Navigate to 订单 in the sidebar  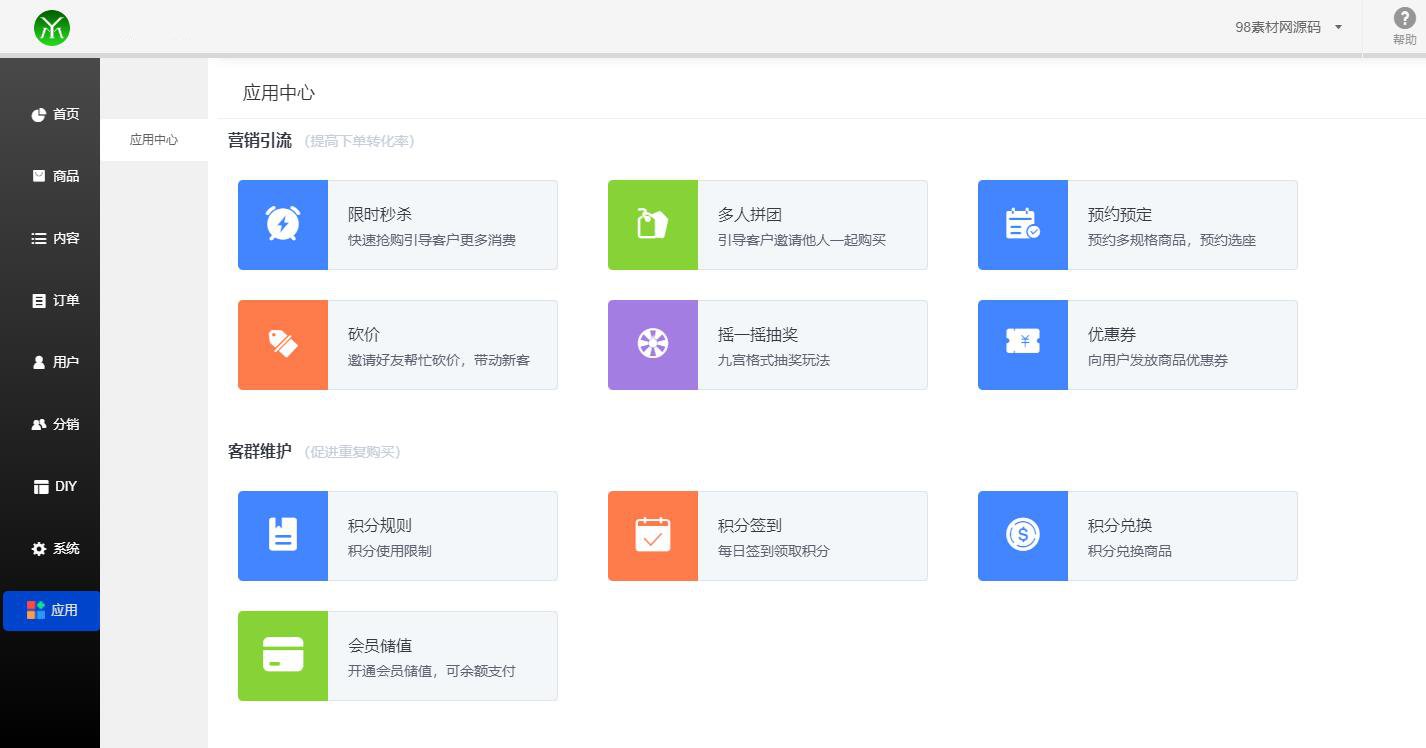50,300
